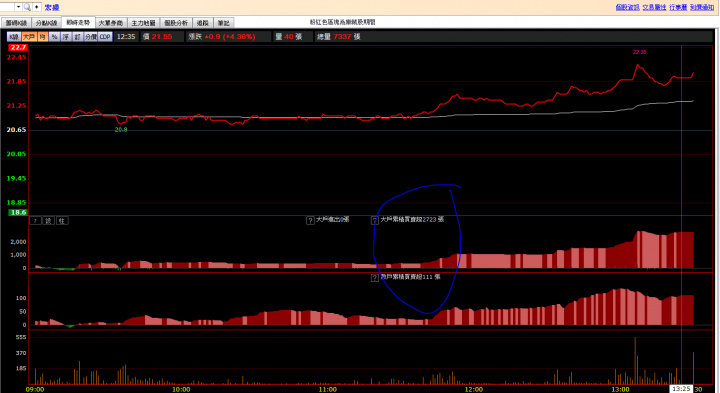Screen dimensions: 720x393
Task: Click the help ? button in big-holder panel
Action: (x=35, y=221)
